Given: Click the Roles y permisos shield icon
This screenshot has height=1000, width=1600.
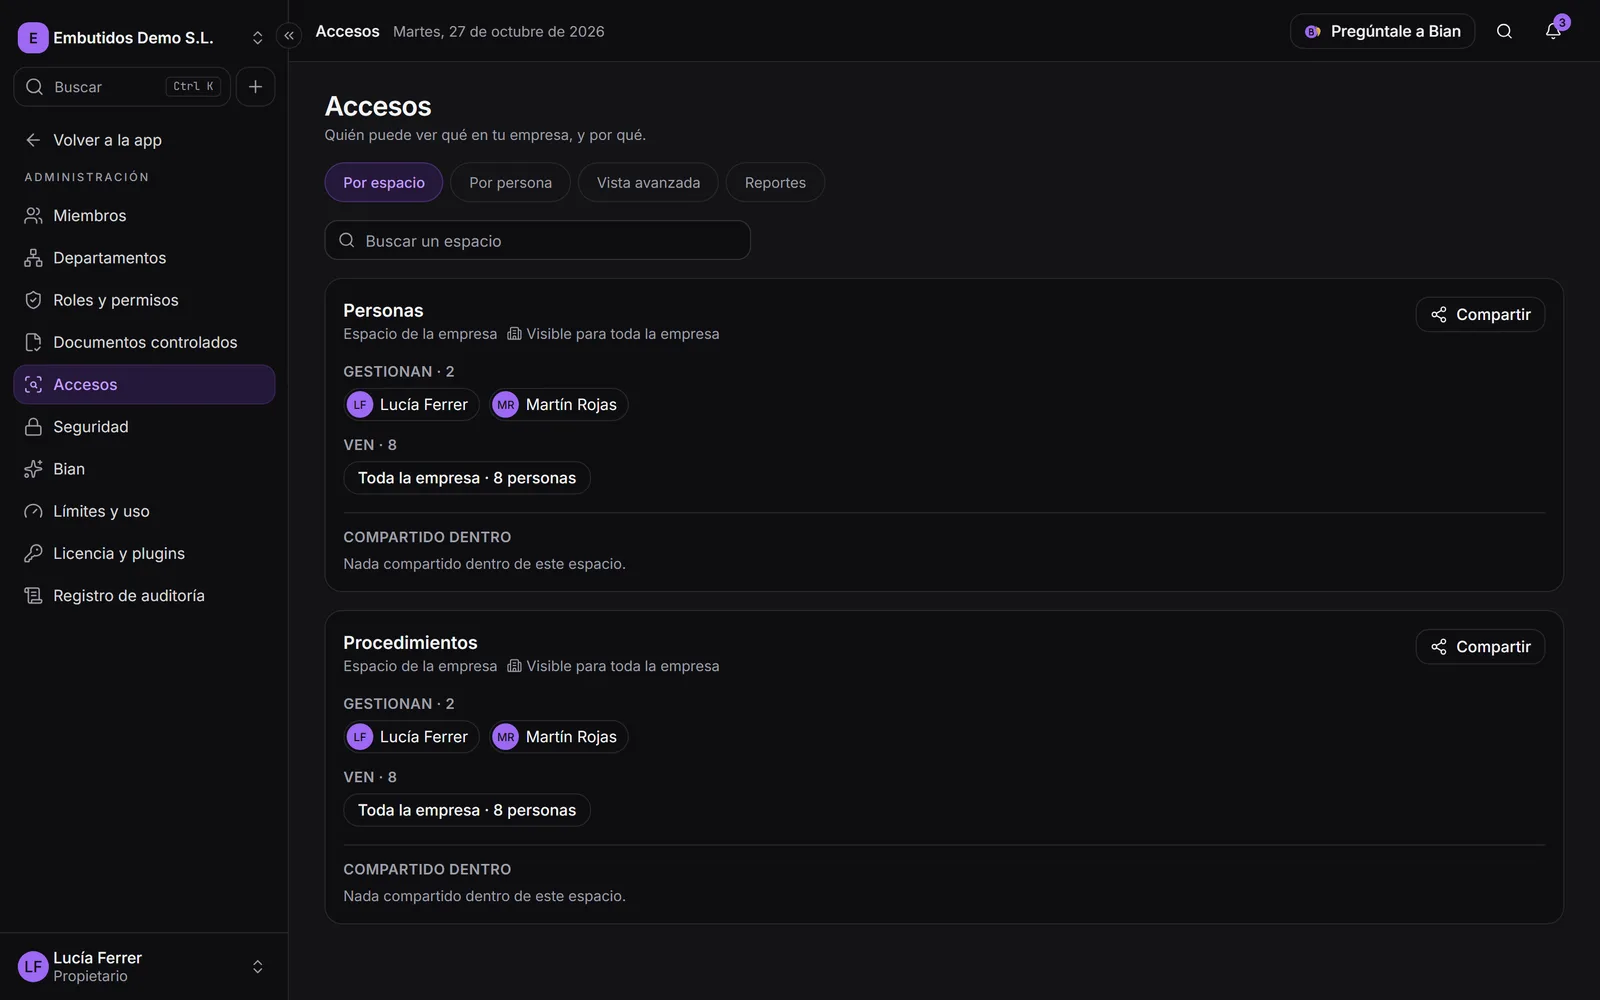Looking at the screenshot, I should tap(33, 300).
